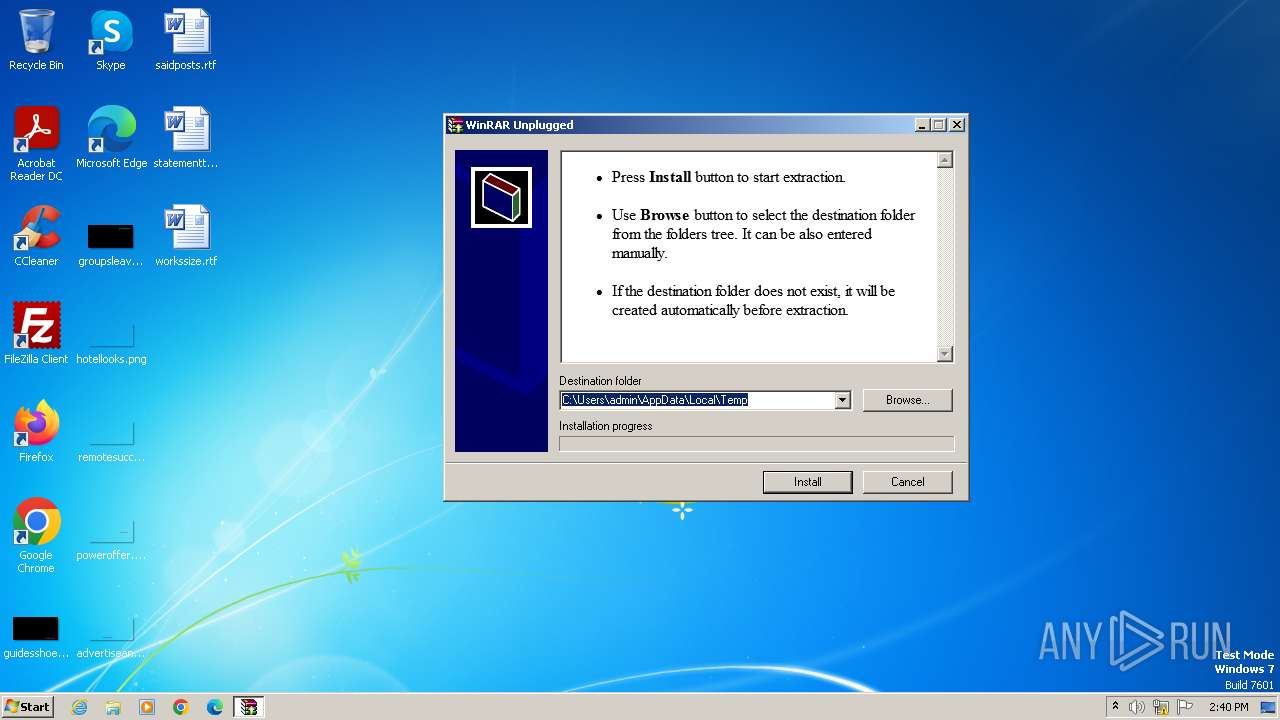Open the Microsoft Edge desktop shortcut
The height and width of the screenshot is (720, 1280).
111,138
